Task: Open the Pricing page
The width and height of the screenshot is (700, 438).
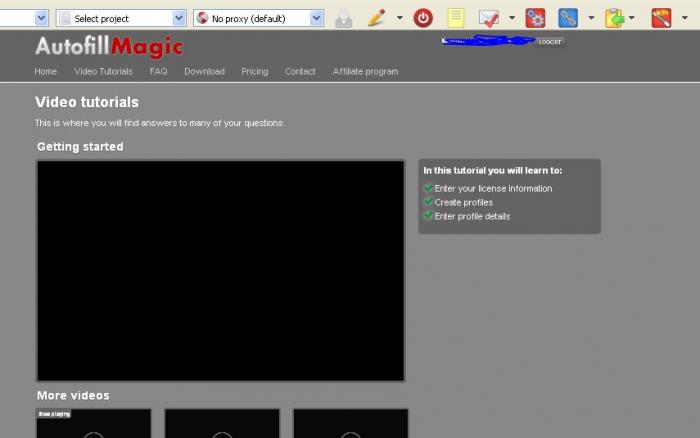Action: coord(254,71)
